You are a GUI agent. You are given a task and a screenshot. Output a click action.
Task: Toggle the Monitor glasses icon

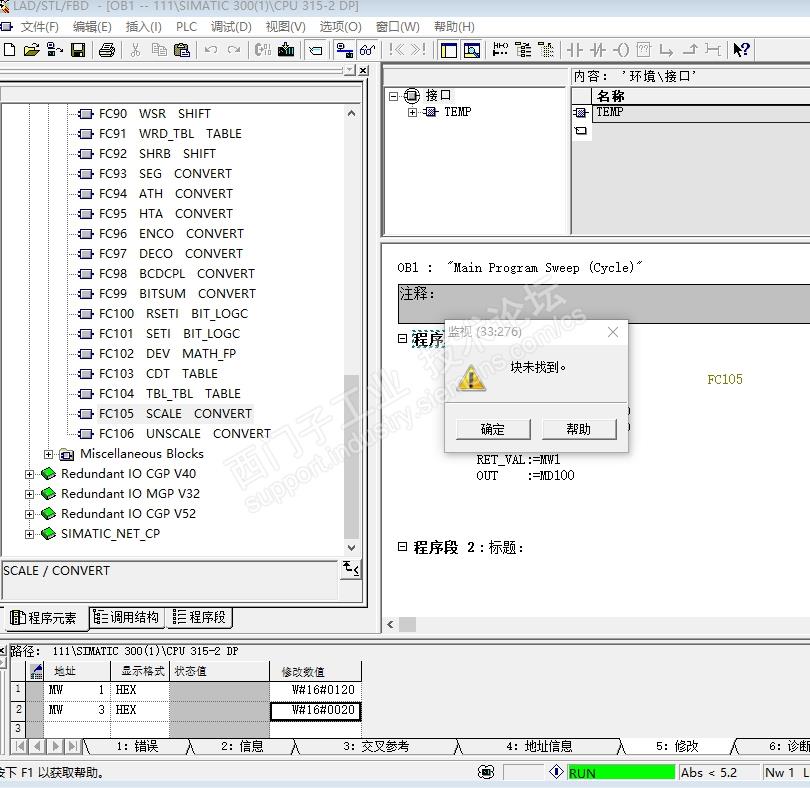(x=367, y=50)
